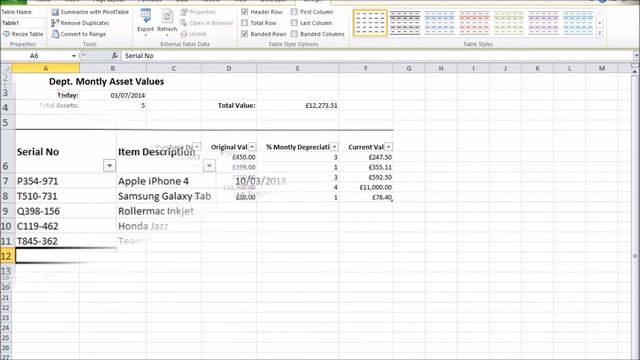The width and height of the screenshot is (640, 360).
Task: Click cell containing Q398-156
Action: tap(65, 211)
